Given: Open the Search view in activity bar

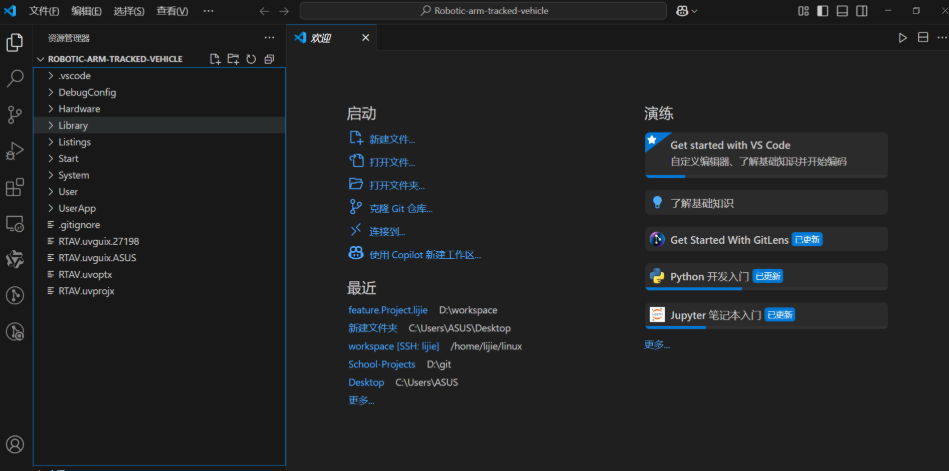Looking at the screenshot, I should coord(15,78).
